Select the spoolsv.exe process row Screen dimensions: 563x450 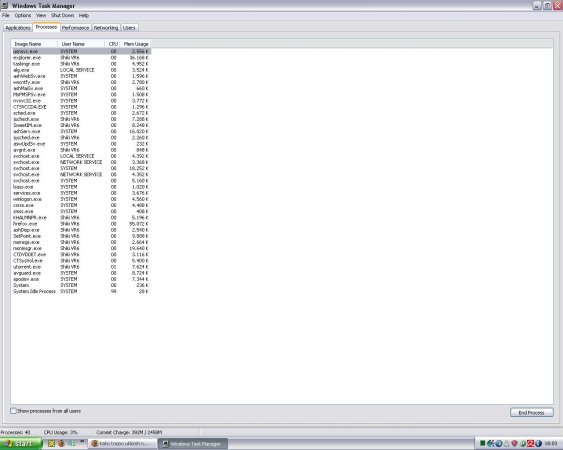point(81,279)
